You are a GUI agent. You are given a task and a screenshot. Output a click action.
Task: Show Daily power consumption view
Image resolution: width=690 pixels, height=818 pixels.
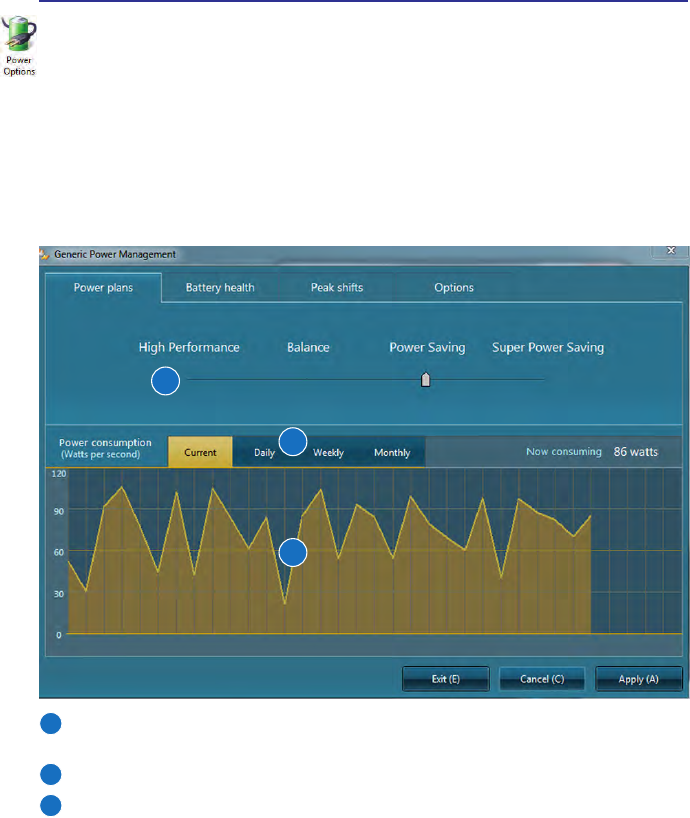point(264,453)
